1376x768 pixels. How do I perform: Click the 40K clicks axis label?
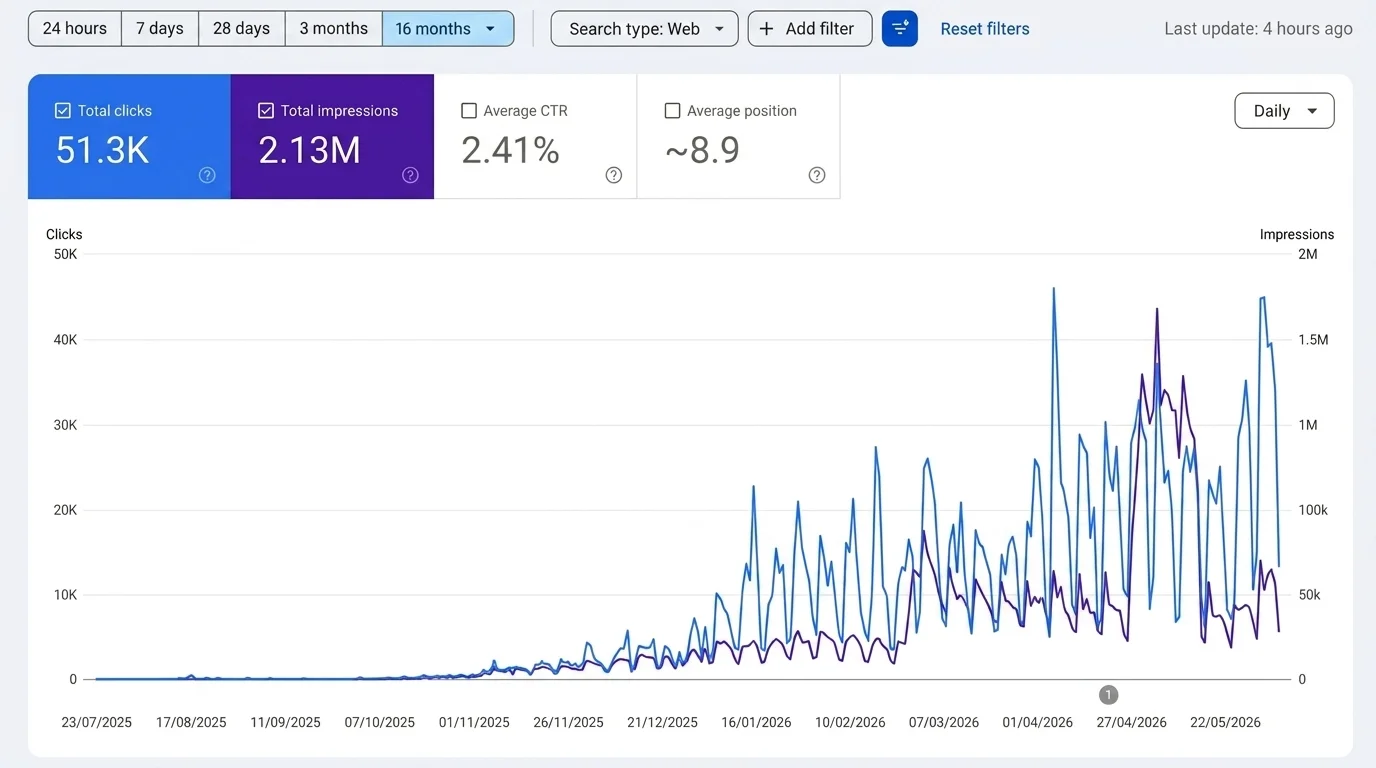pyautogui.click(x=65, y=340)
